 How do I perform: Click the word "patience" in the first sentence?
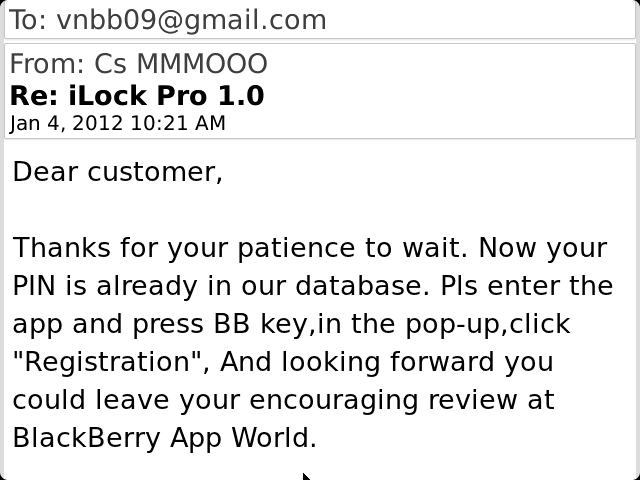[296, 248]
